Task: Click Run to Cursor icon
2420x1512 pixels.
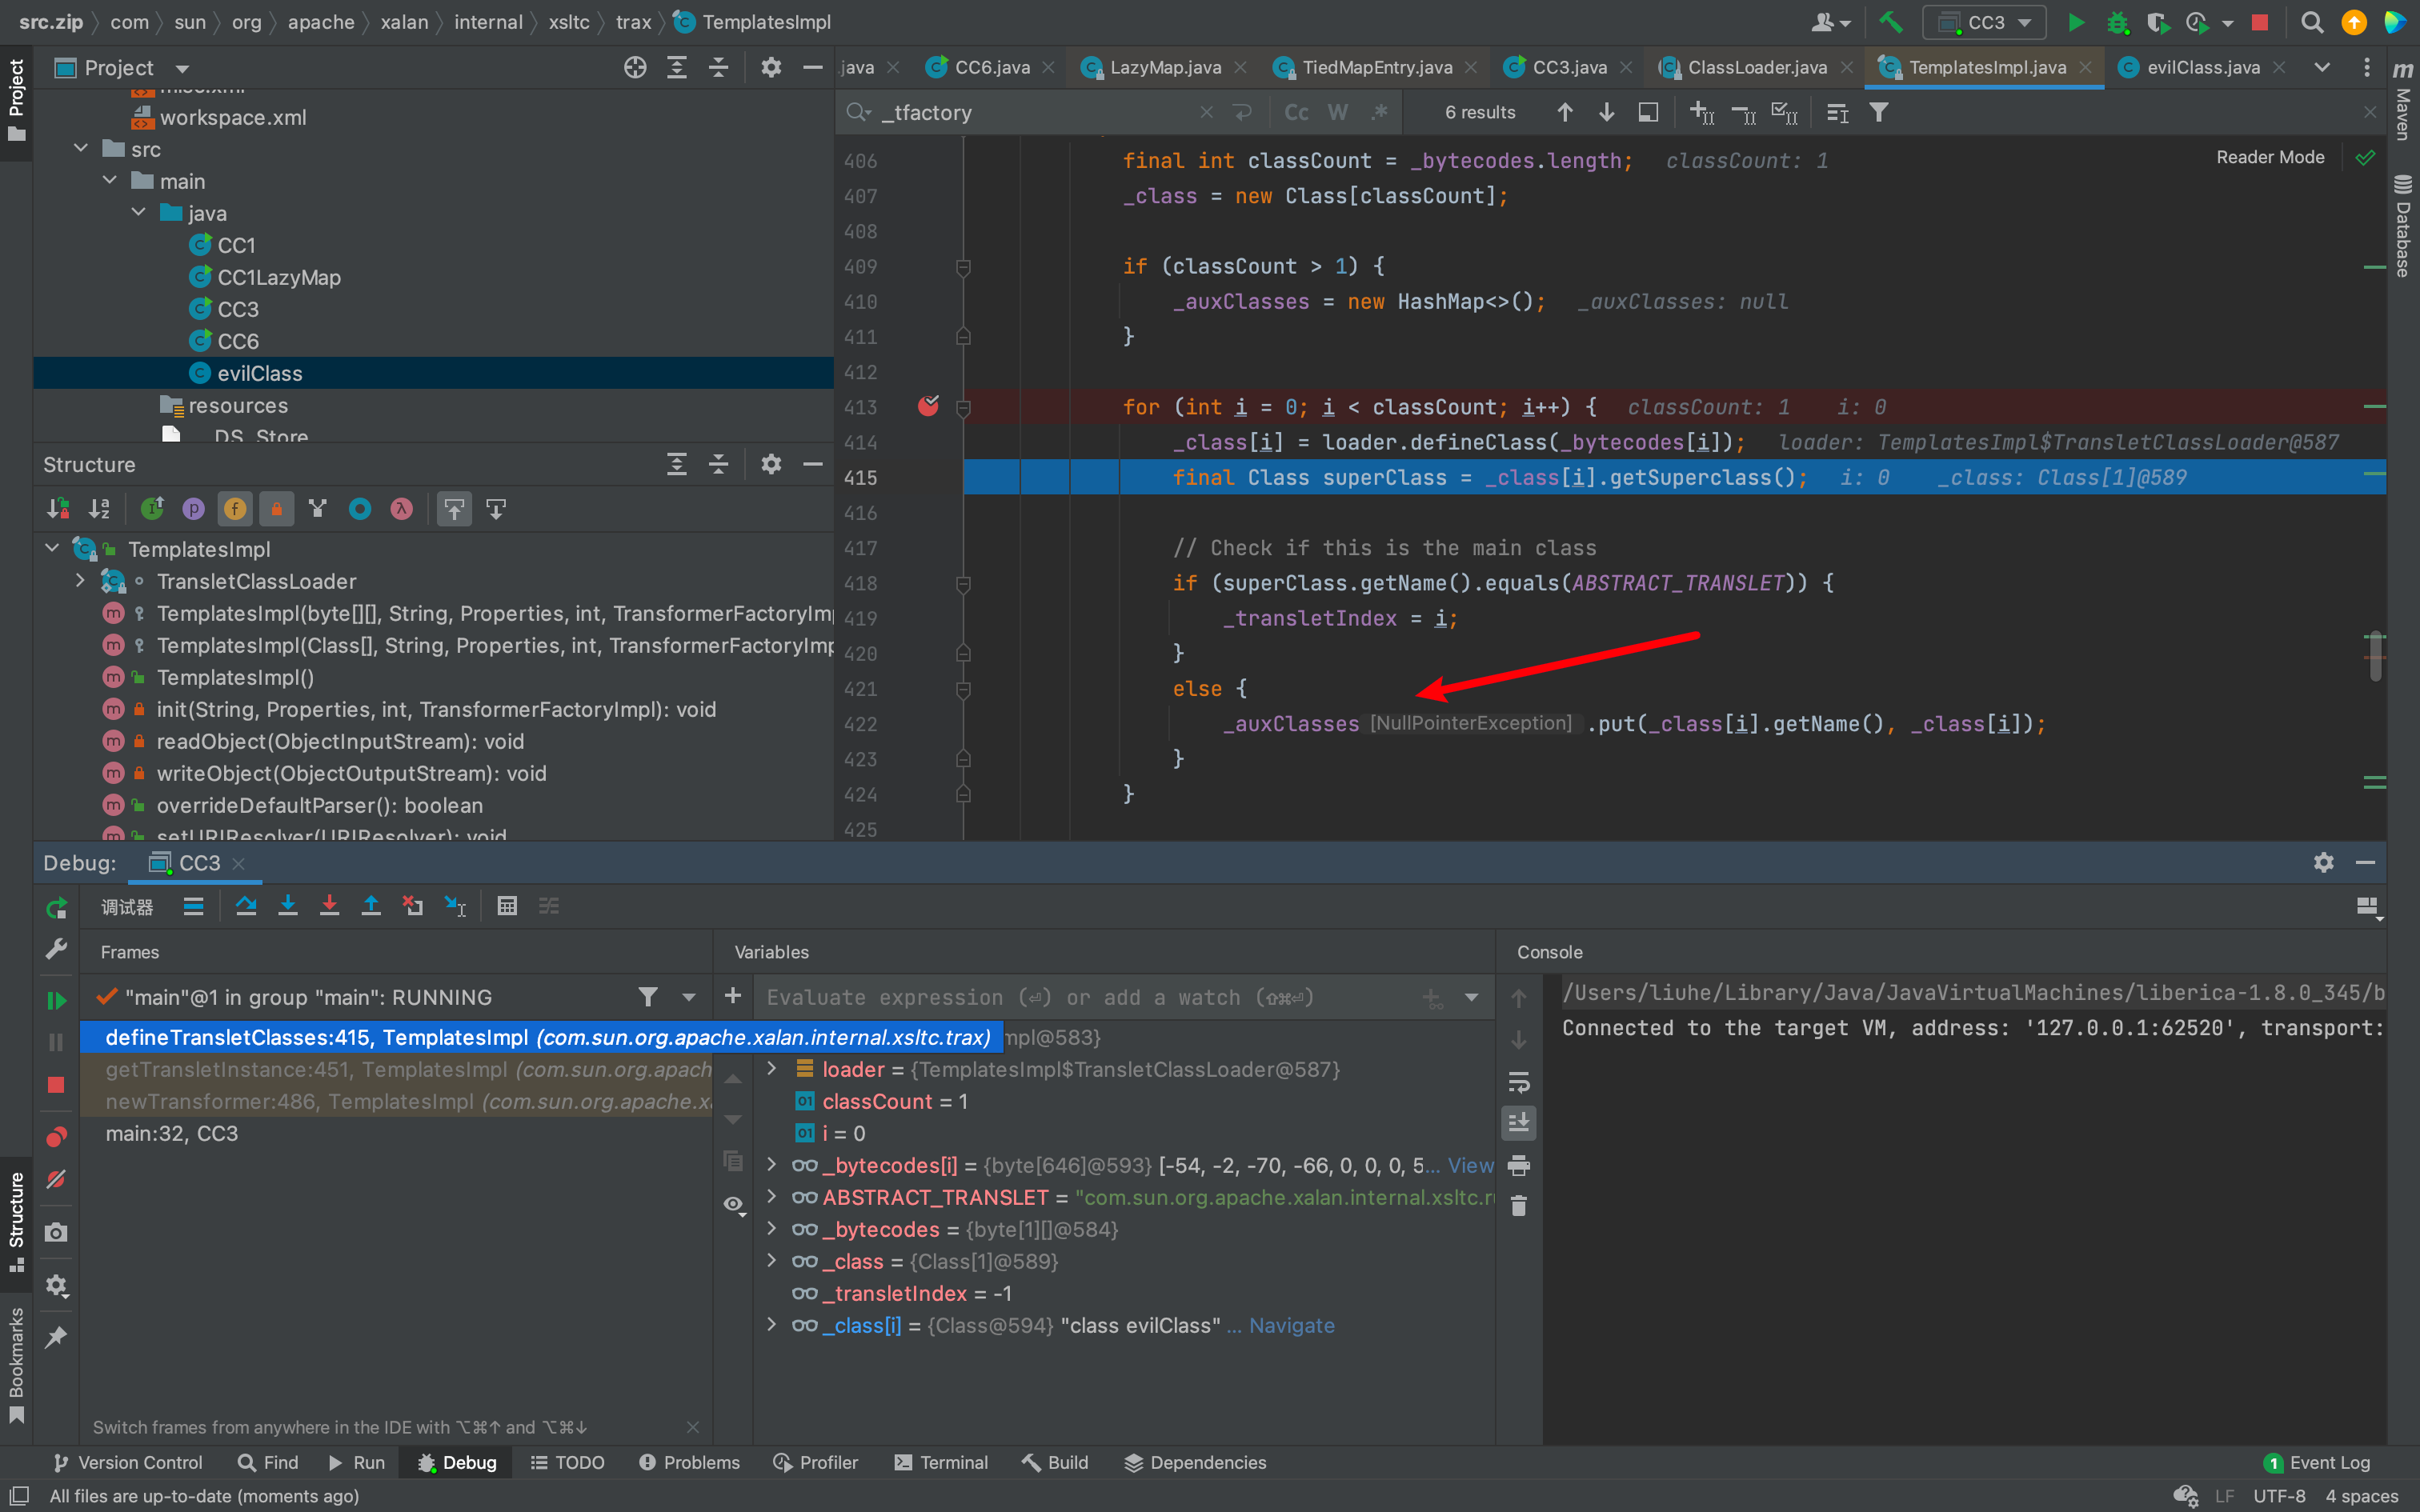Action: (455, 906)
